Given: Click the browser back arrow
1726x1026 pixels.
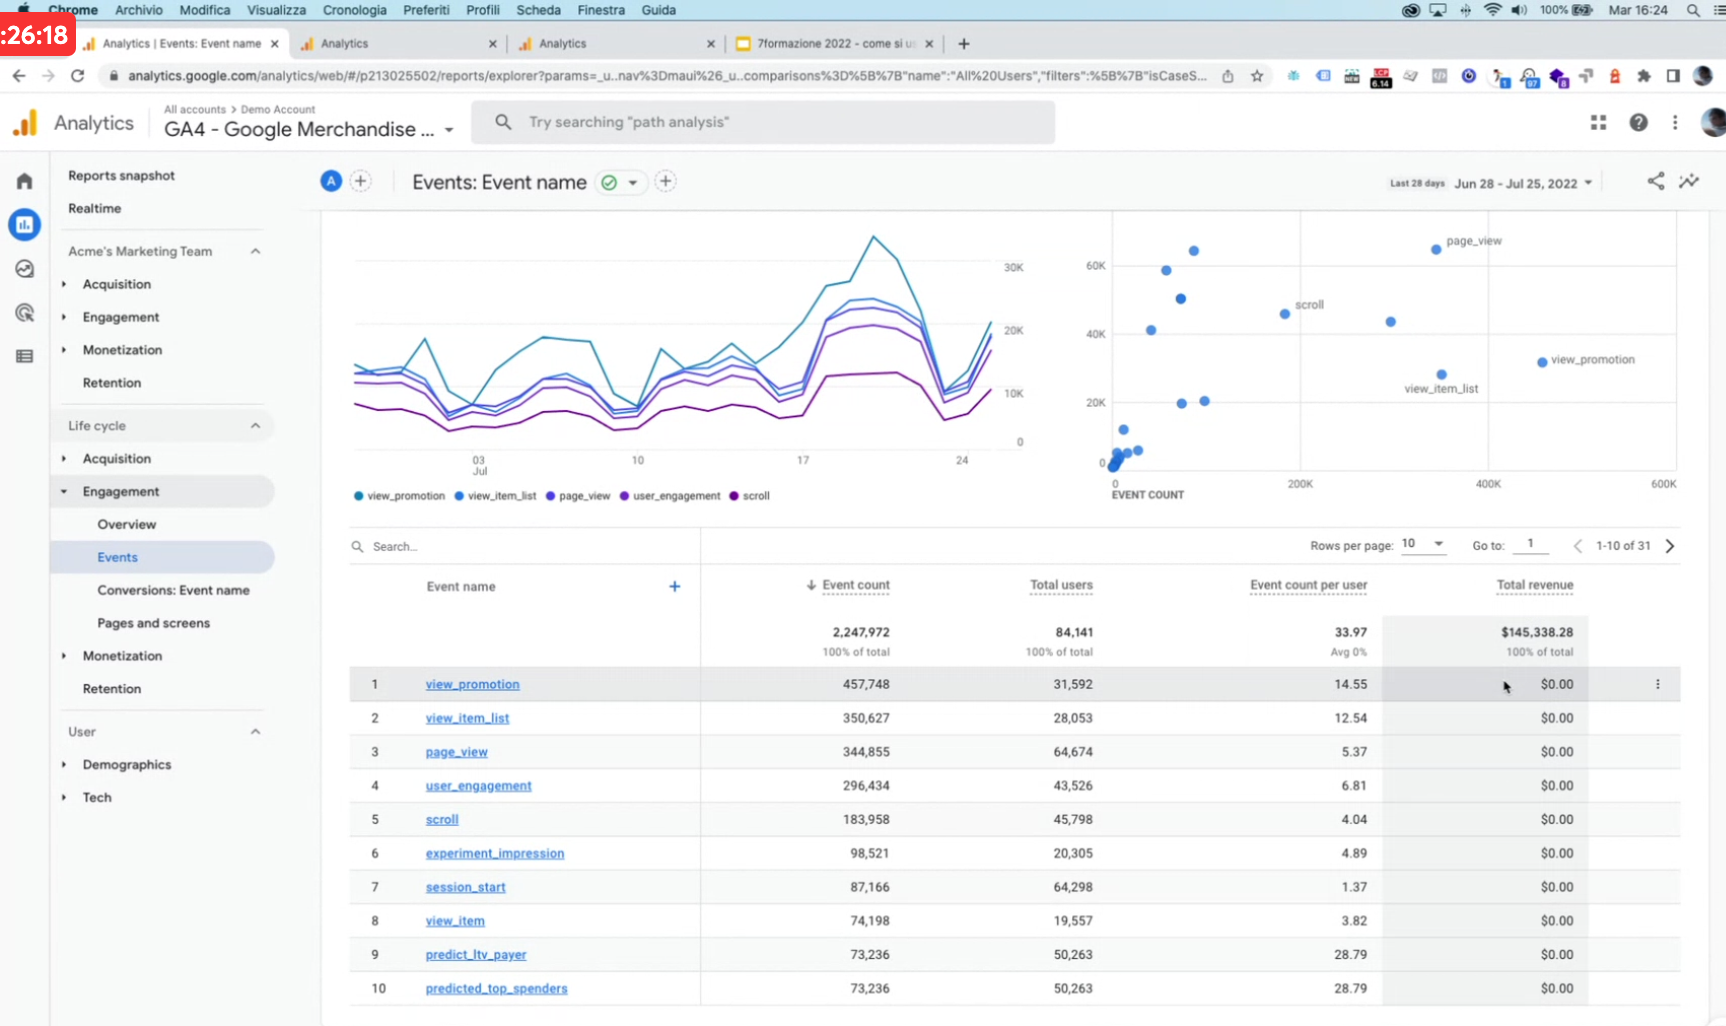Looking at the screenshot, I should tap(19, 76).
